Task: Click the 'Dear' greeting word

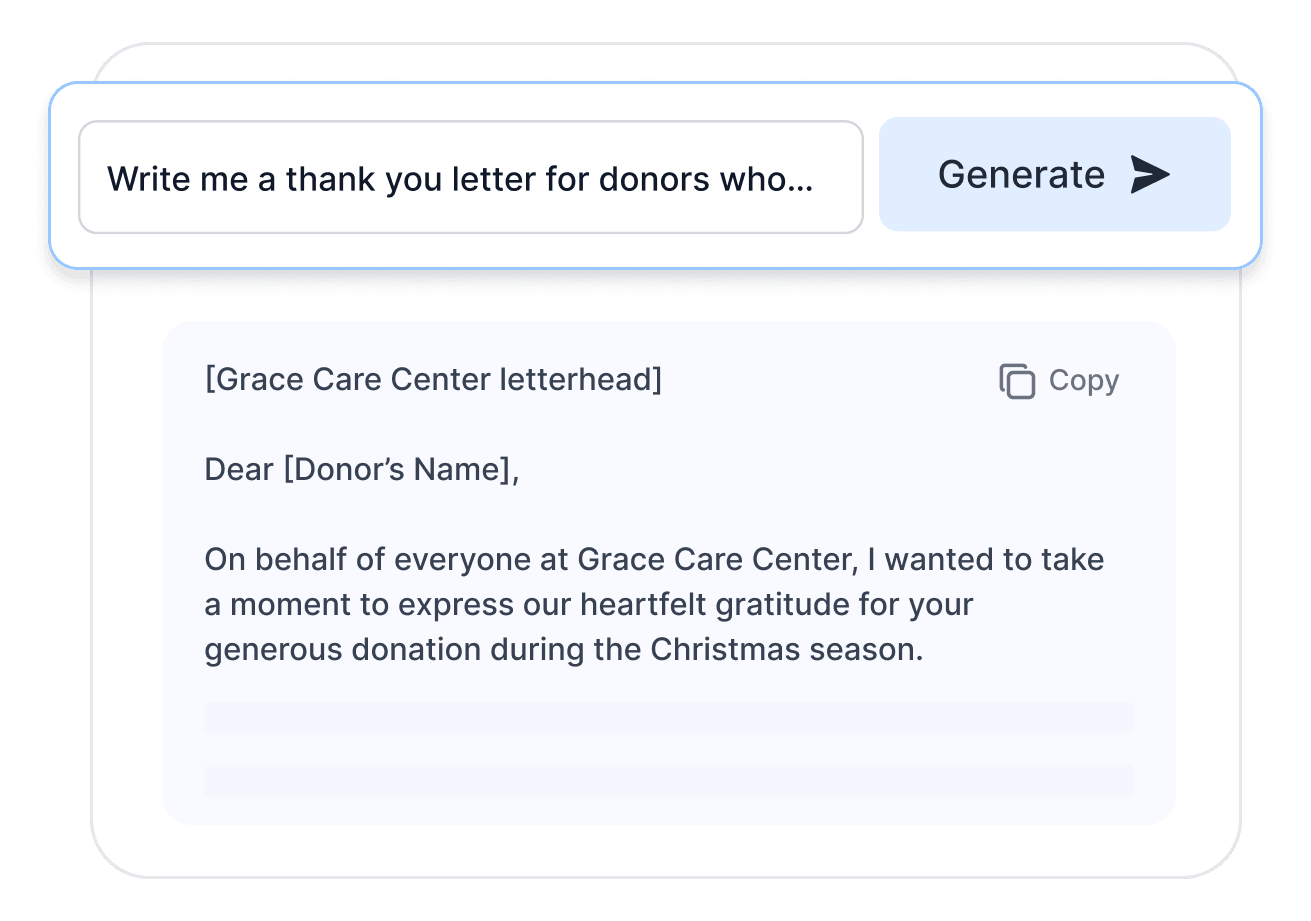Action: (x=239, y=469)
